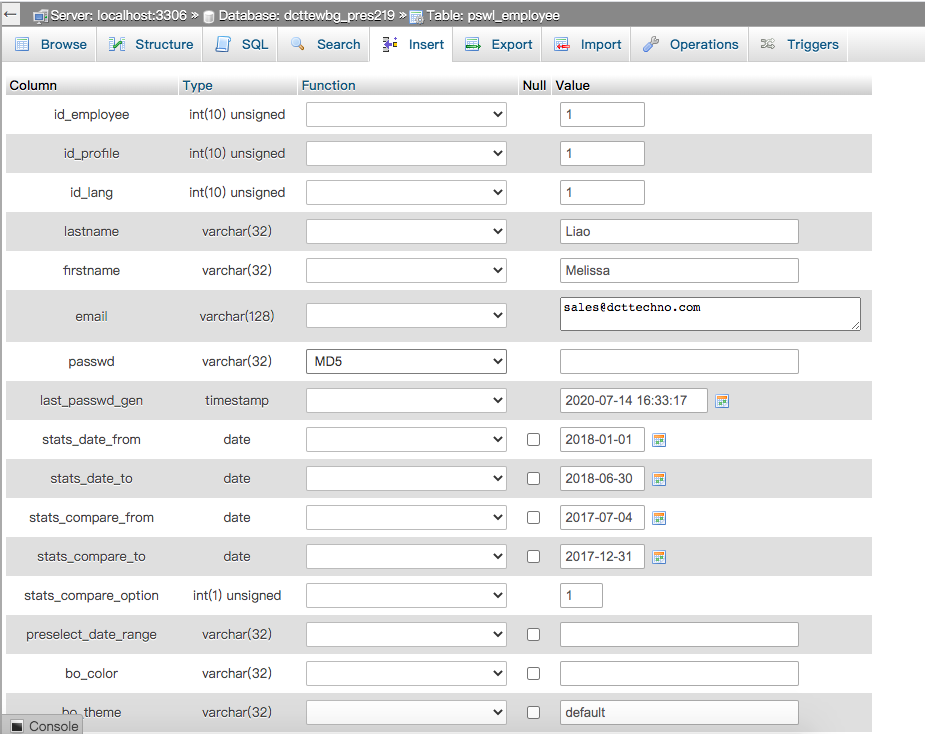Open the Function dropdown for stats_date_from
925x734 pixels.
tap(406, 440)
